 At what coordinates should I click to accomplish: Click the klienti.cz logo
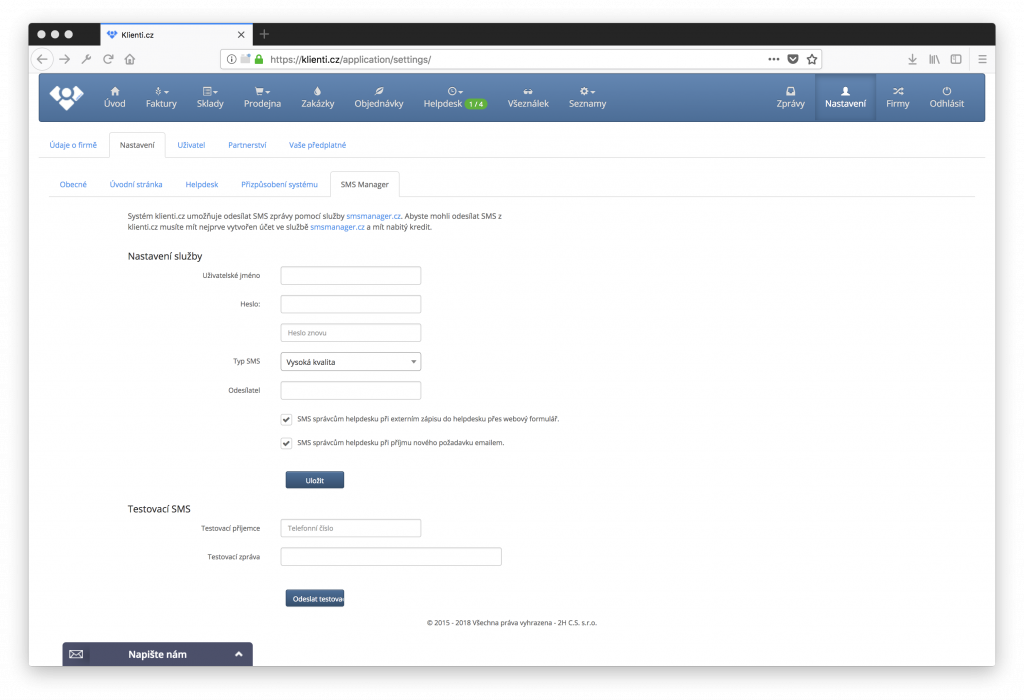pos(67,97)
